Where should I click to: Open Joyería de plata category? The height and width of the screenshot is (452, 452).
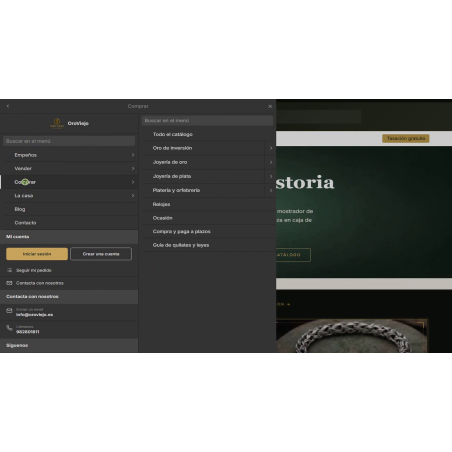click(172, 176)
